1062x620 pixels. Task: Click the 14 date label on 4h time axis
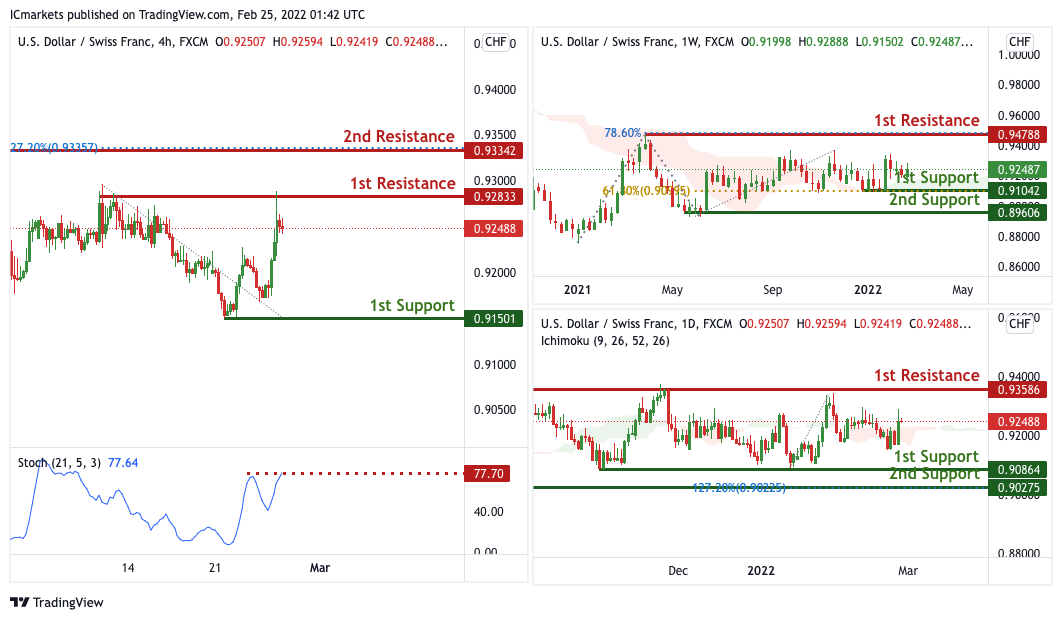coord(128,568)
